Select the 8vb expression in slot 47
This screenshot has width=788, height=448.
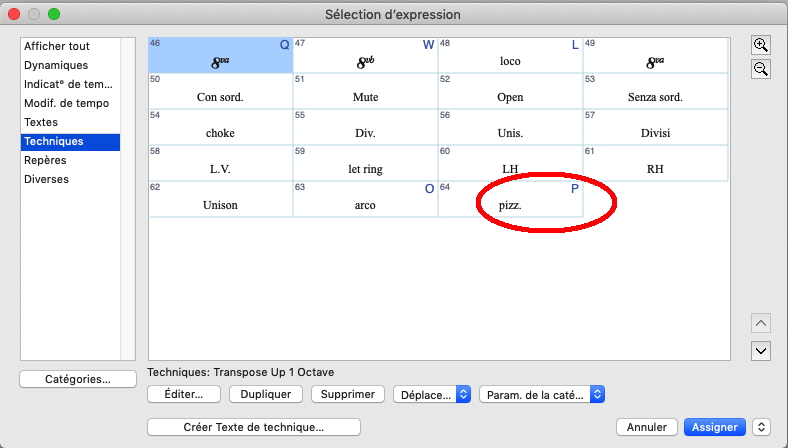pyautogui.click(x=365, y=54)
